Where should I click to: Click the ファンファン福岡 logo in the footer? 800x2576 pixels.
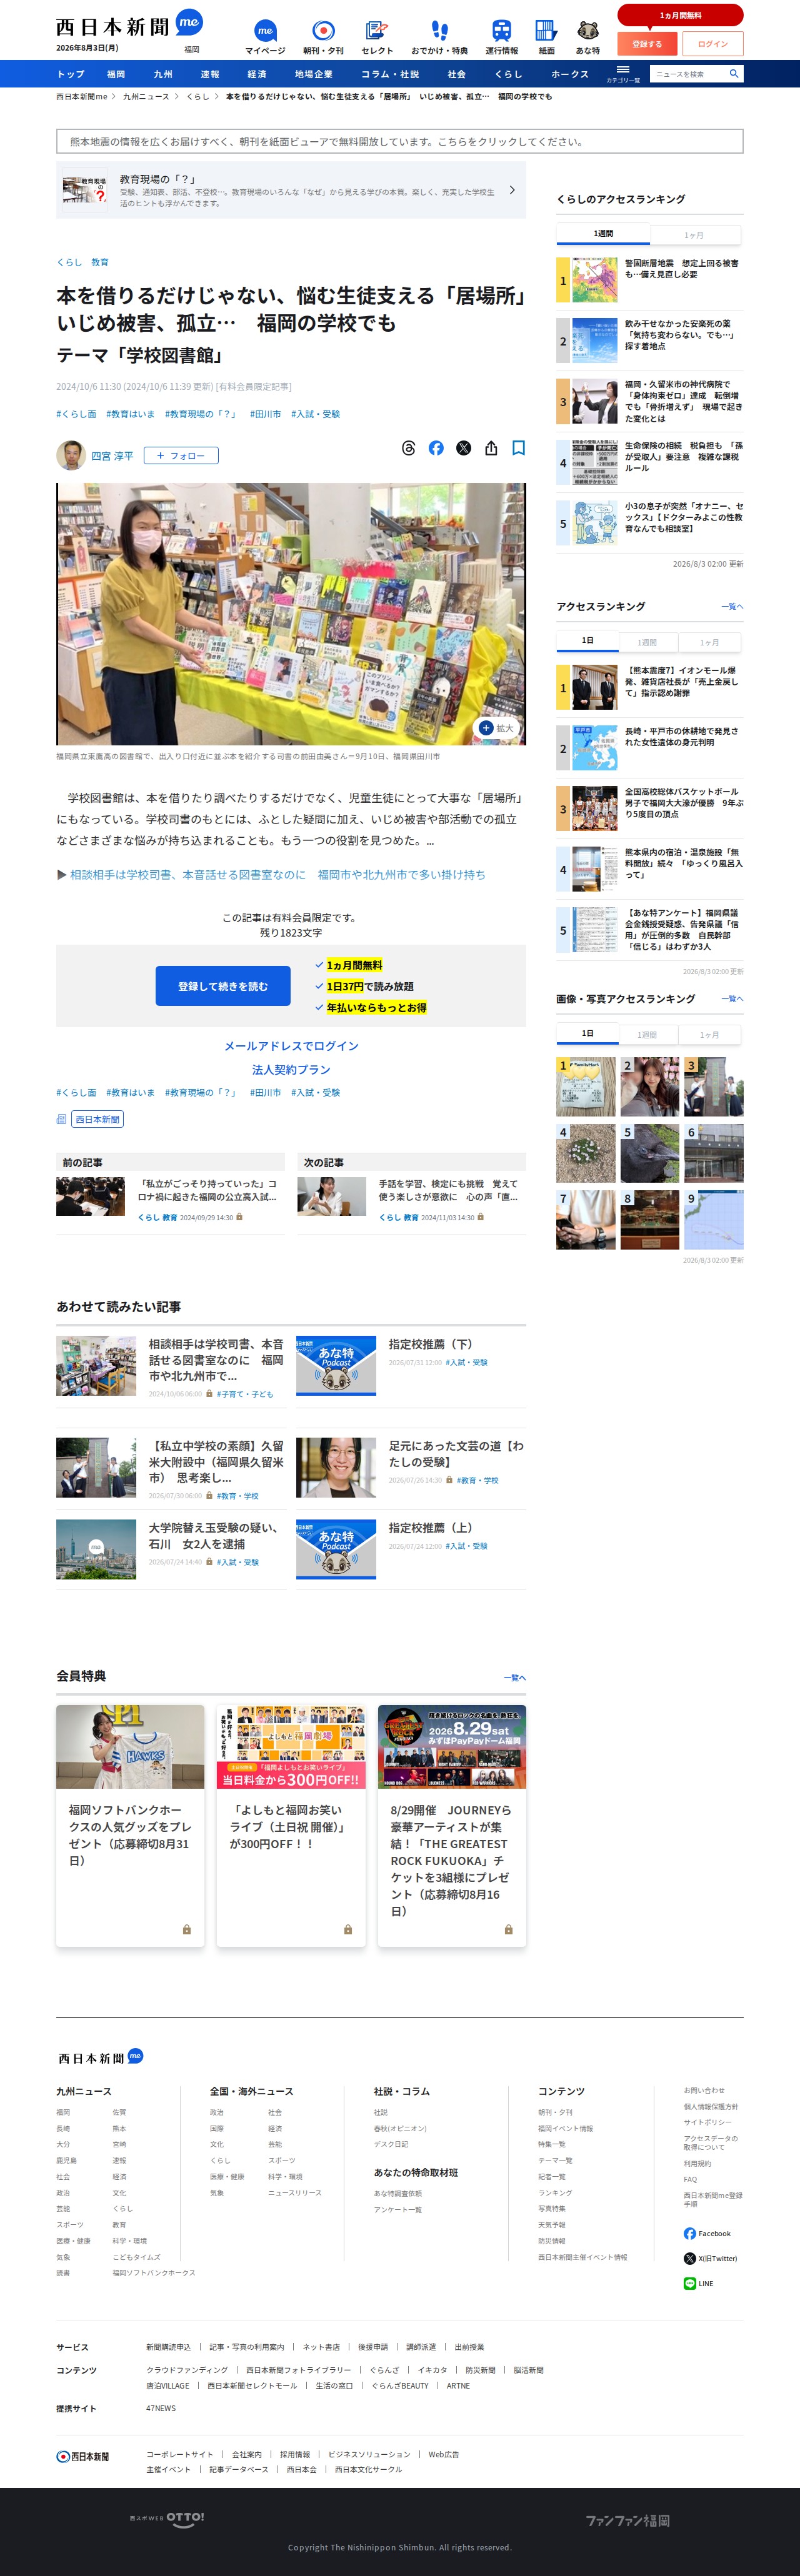click(628, 2520)
